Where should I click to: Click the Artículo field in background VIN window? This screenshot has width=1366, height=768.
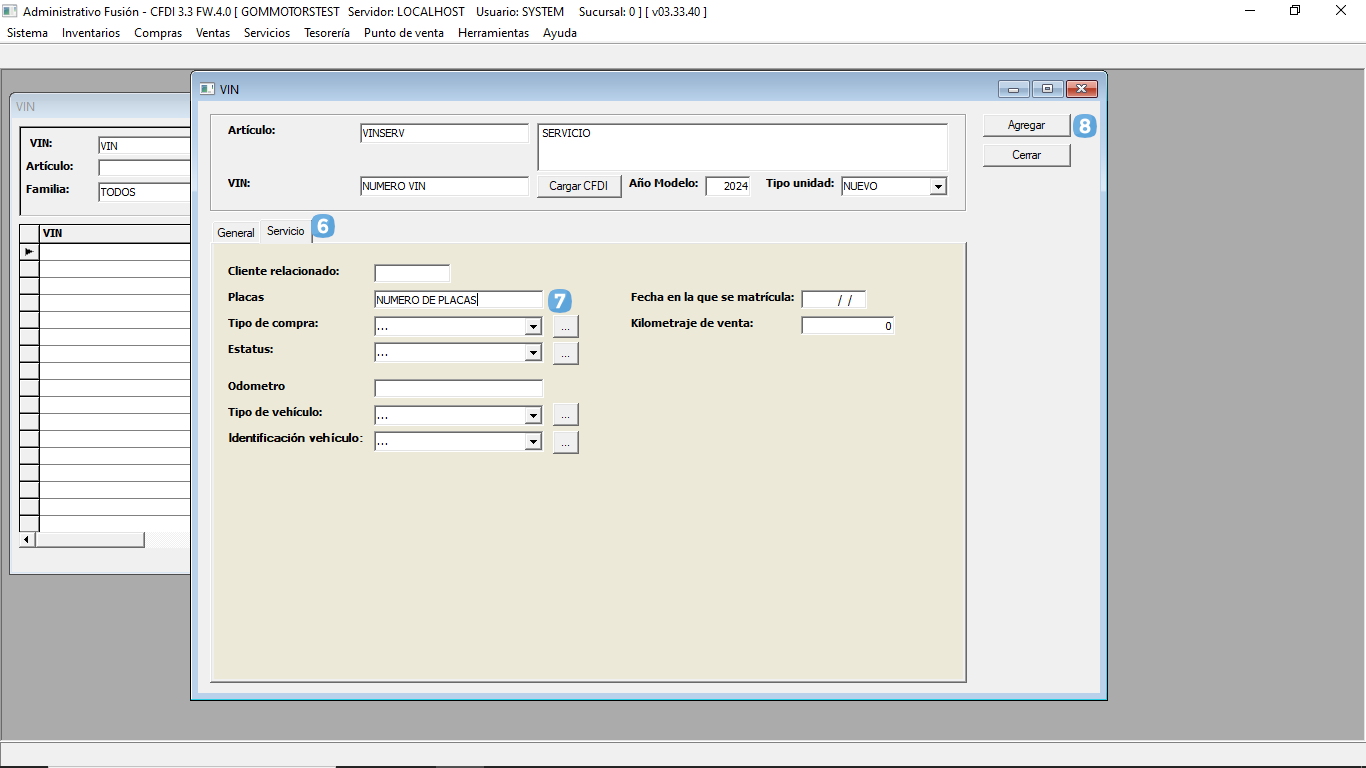pos(144,167)
